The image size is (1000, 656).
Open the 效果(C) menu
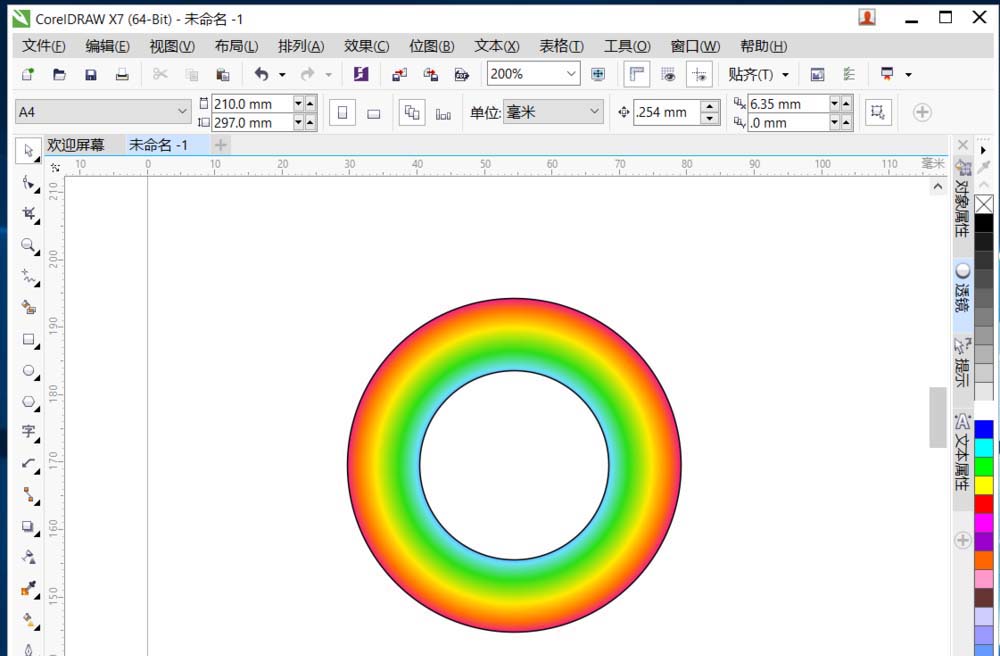[366, 45]
